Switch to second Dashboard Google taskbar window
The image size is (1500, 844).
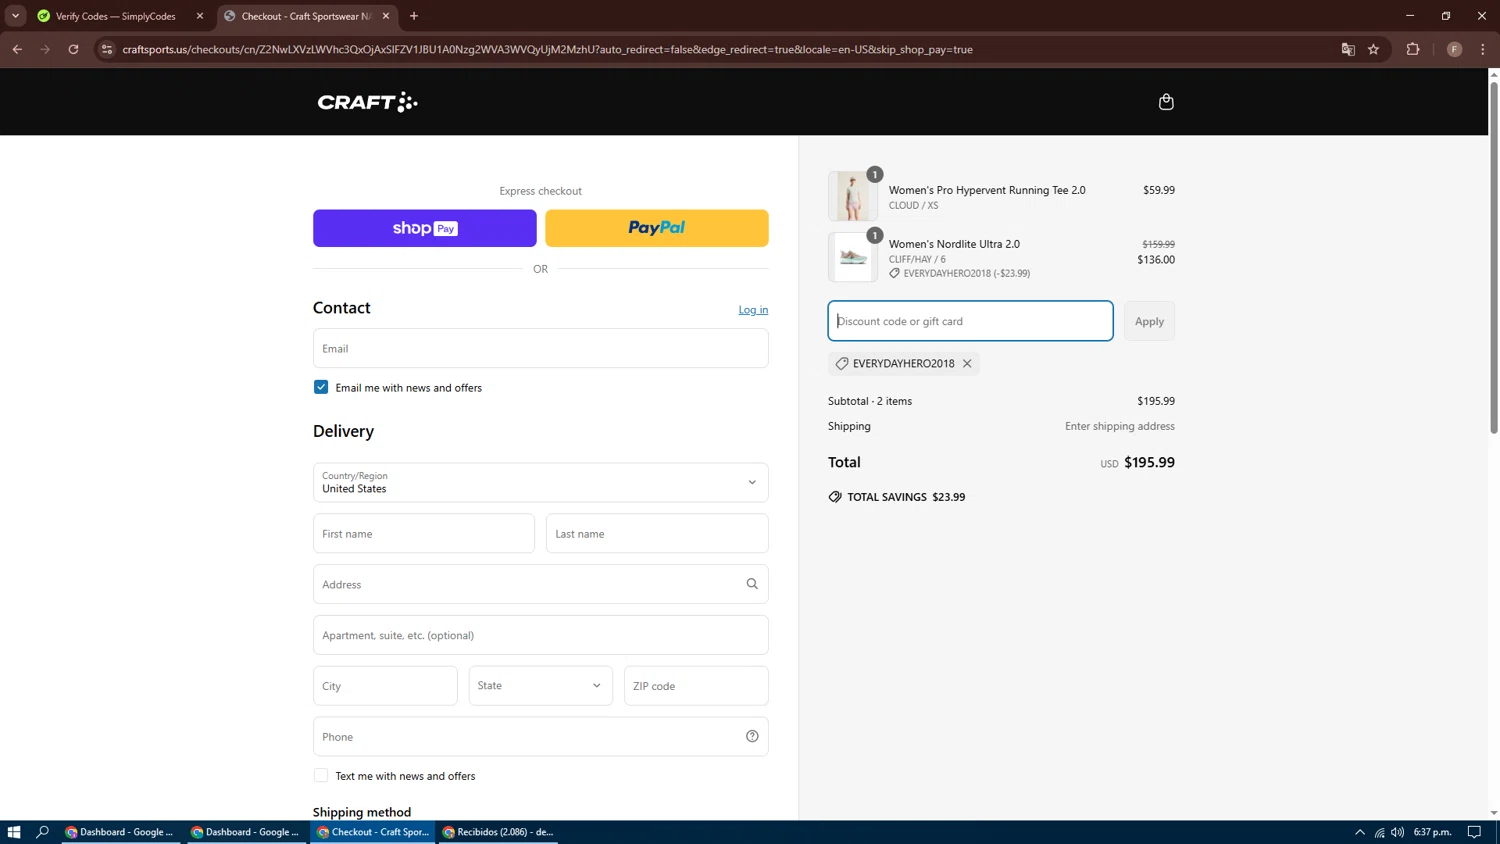[246, 832]
